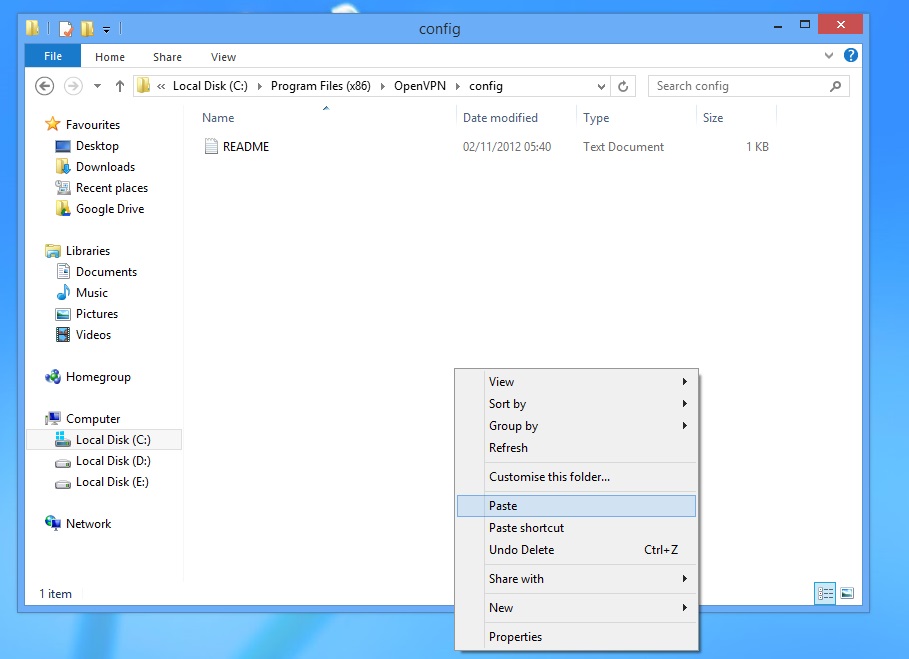The width and height of the screenshot is (909, 659).
Task: Choose Customise this folder option
Action: 576,477
